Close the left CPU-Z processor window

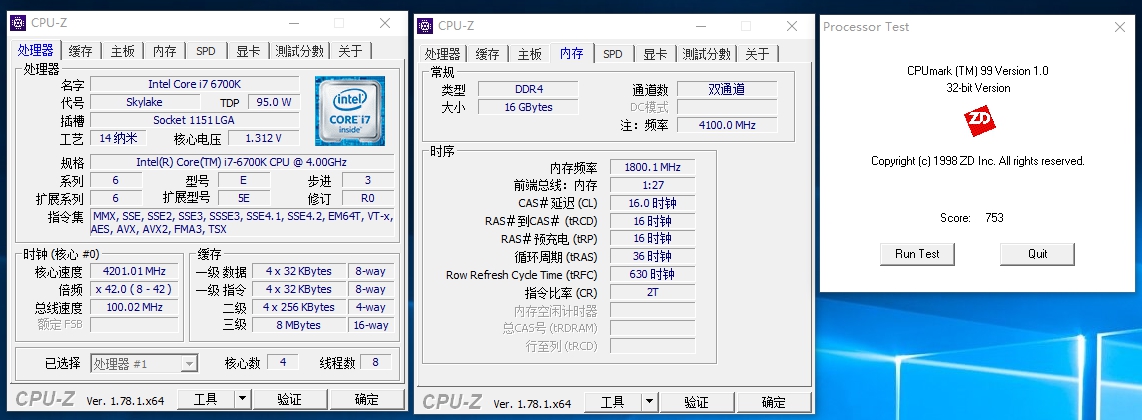pos(385,23)
